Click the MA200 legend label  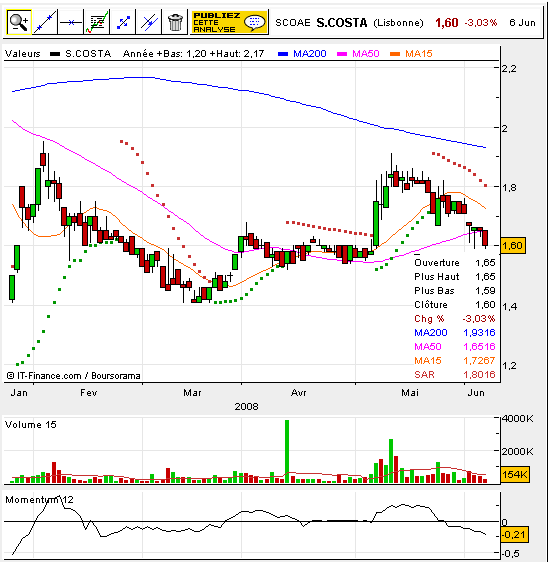(310, 54)
